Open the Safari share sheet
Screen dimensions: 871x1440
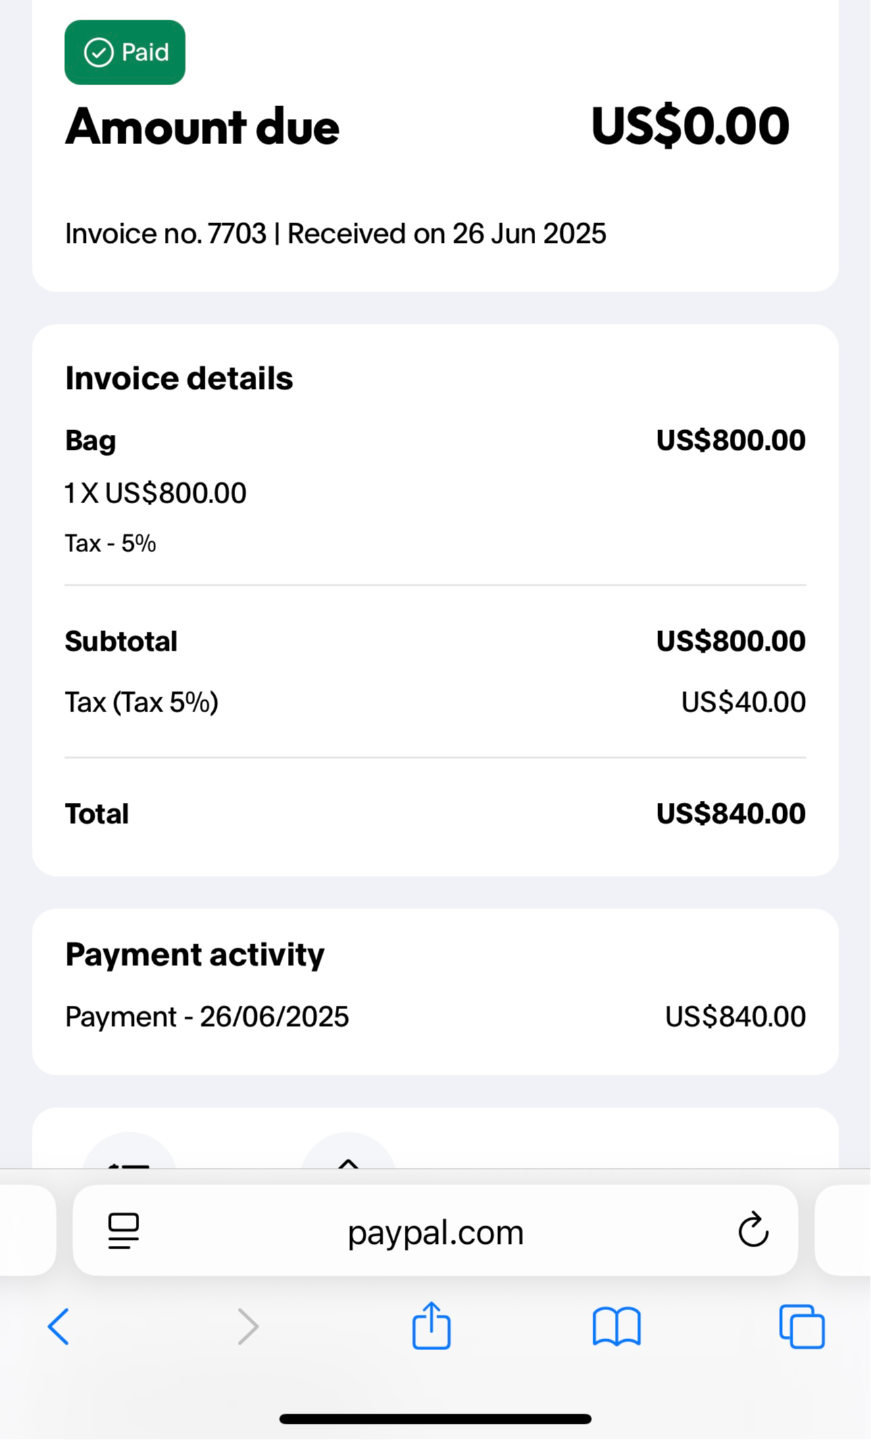point(432,1326)
